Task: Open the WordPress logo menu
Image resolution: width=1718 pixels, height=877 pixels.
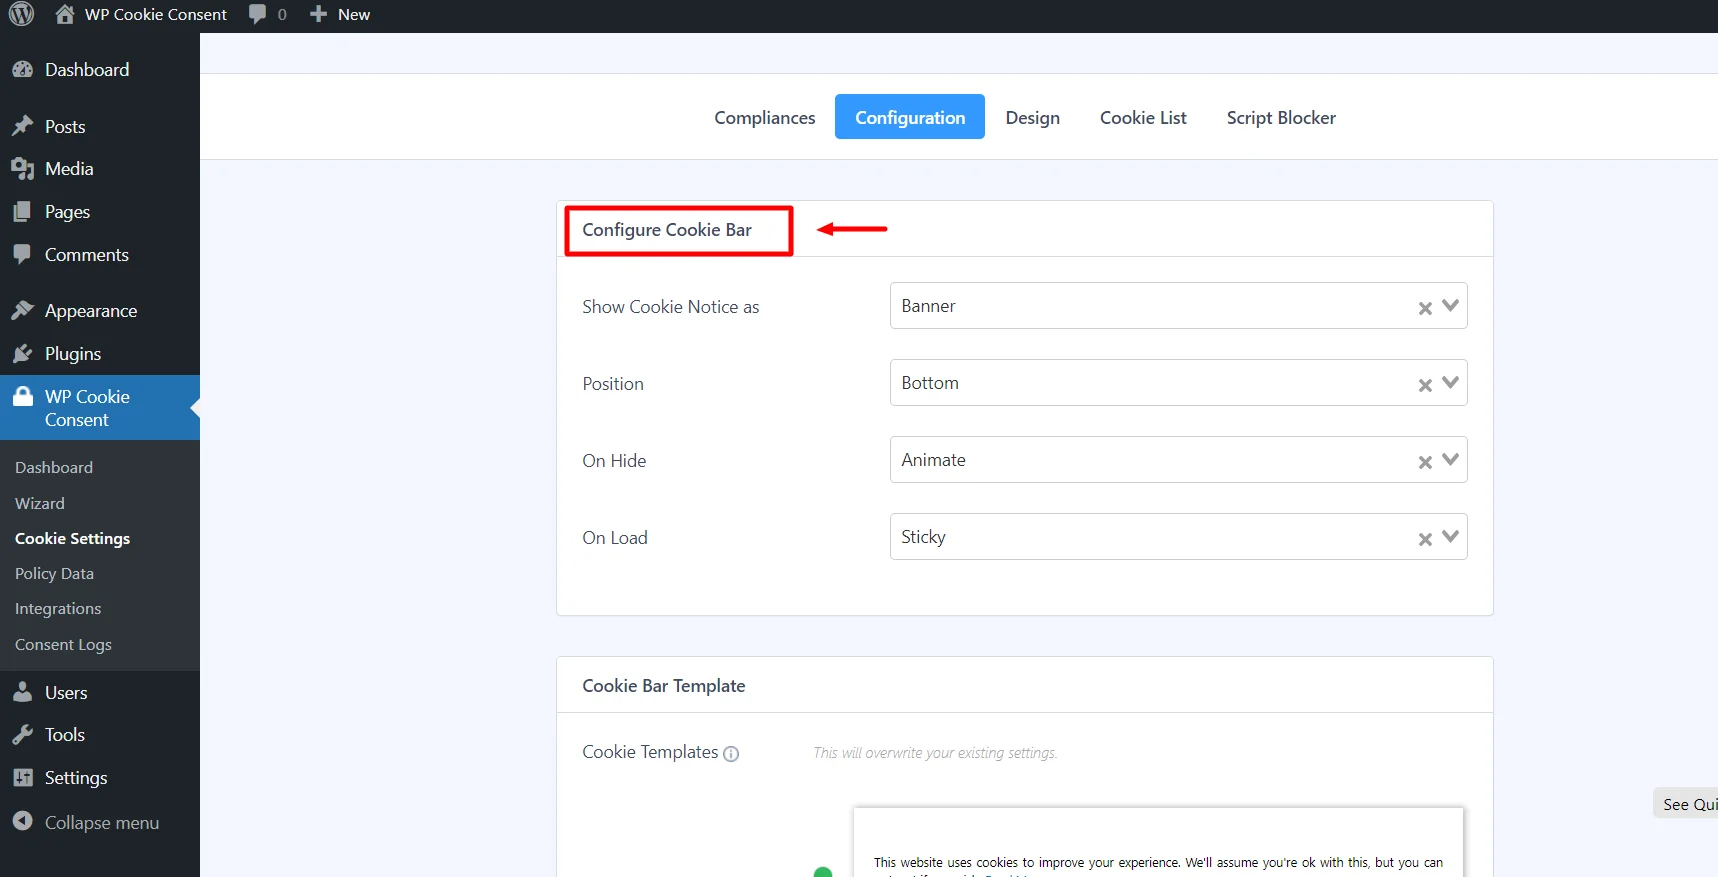Action: pos(21,14)
